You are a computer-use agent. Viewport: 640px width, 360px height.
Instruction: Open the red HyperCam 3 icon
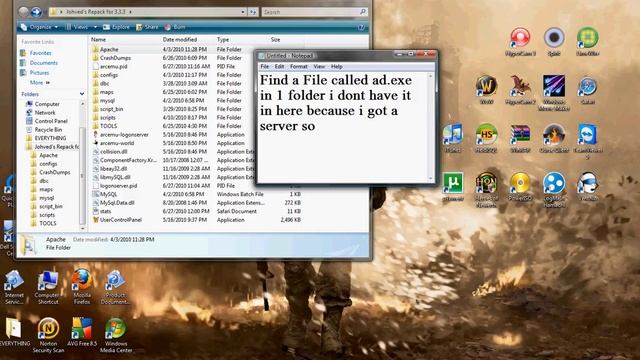point(520,41)
